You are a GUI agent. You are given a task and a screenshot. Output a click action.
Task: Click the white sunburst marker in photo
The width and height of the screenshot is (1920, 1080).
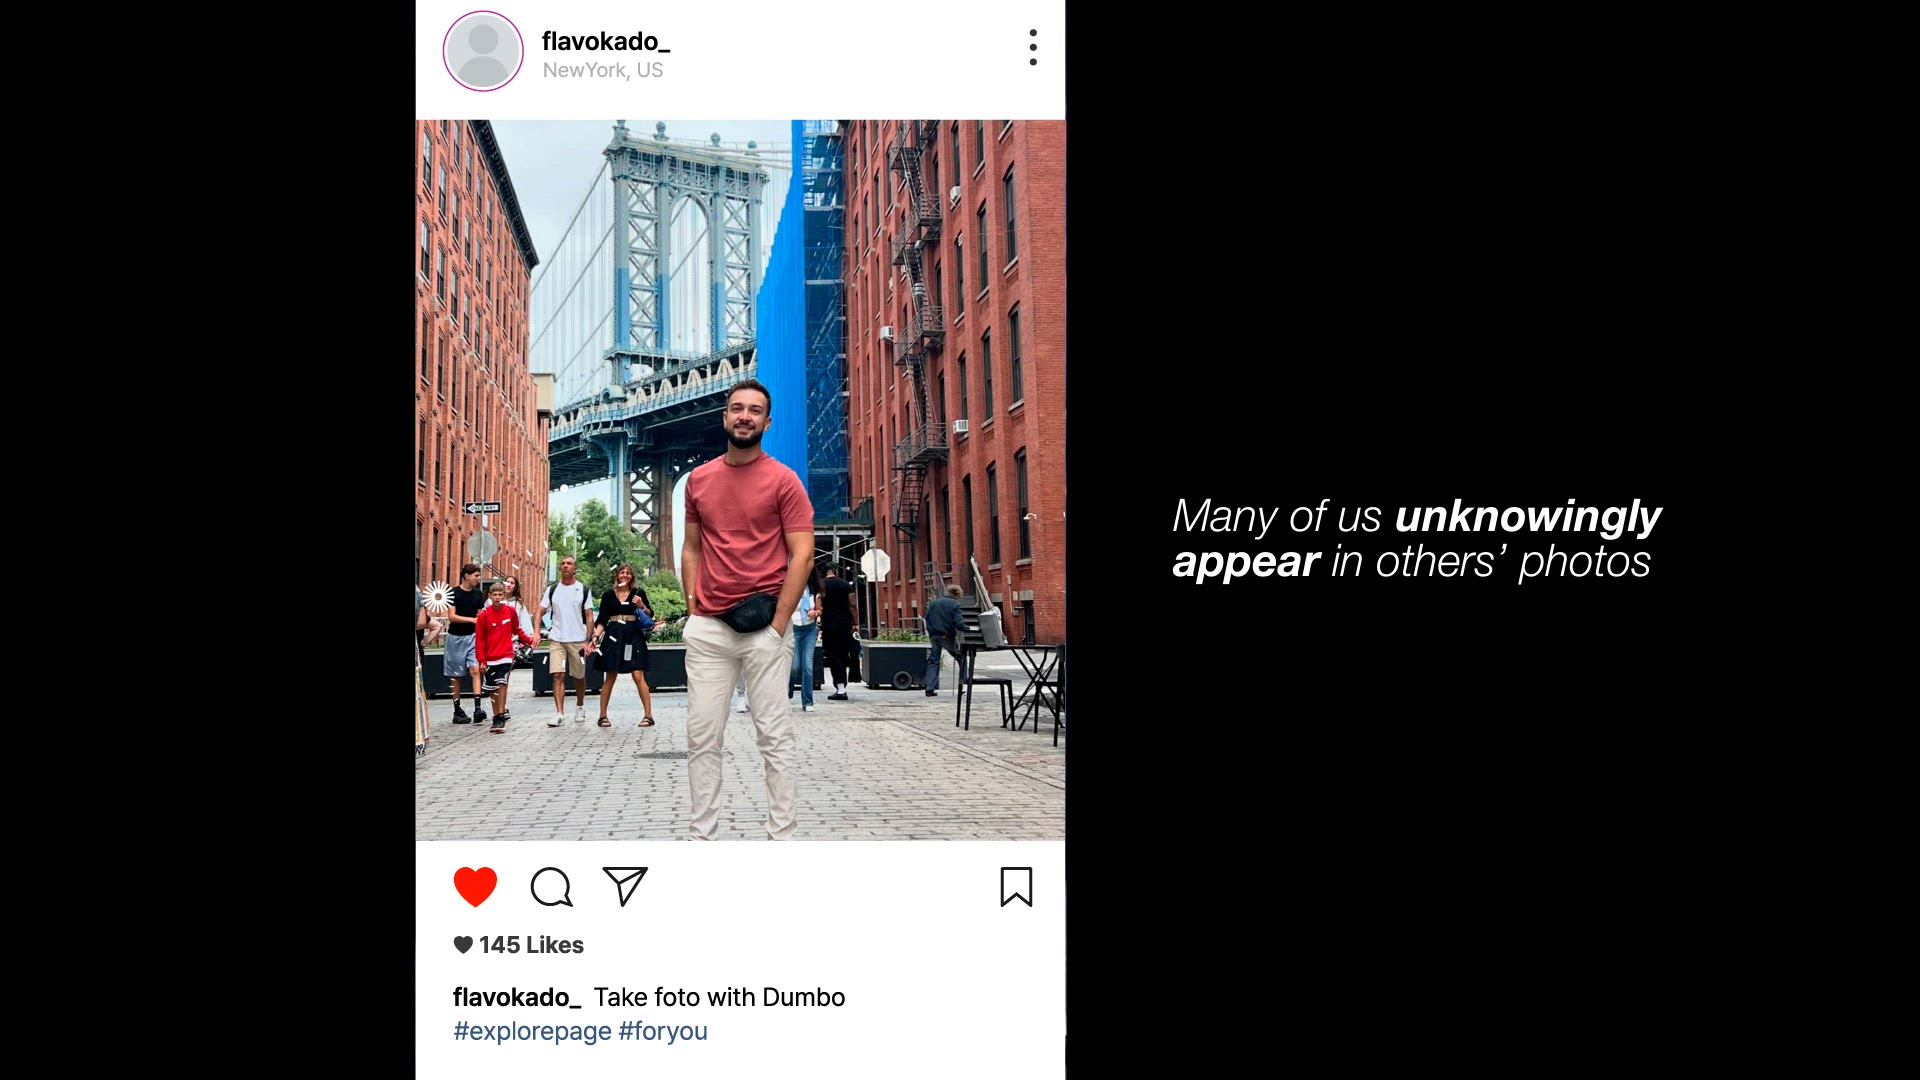pos(438,597)
